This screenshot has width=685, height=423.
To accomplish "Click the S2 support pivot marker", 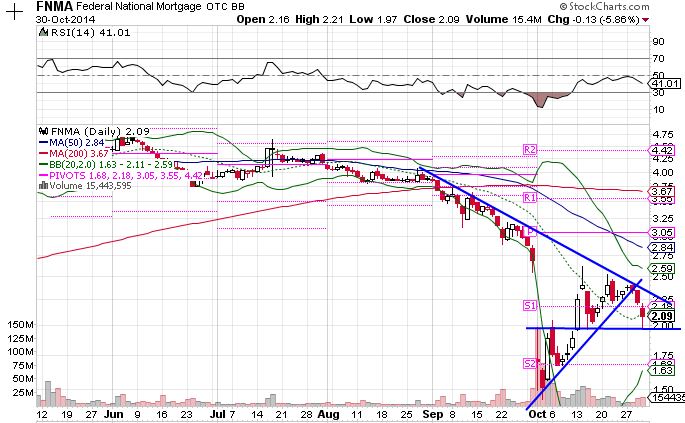I will 531,363.
